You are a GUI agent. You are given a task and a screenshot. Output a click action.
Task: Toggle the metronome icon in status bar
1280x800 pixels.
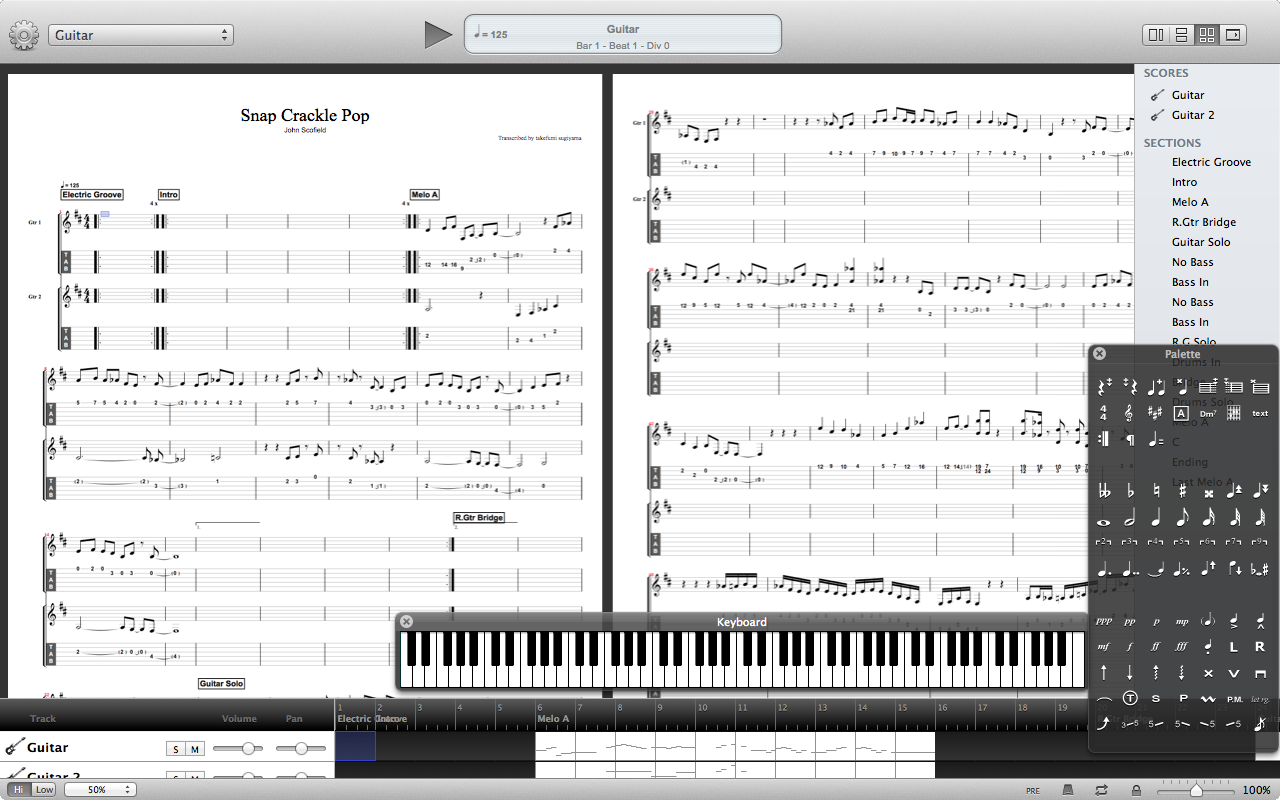1068,790
